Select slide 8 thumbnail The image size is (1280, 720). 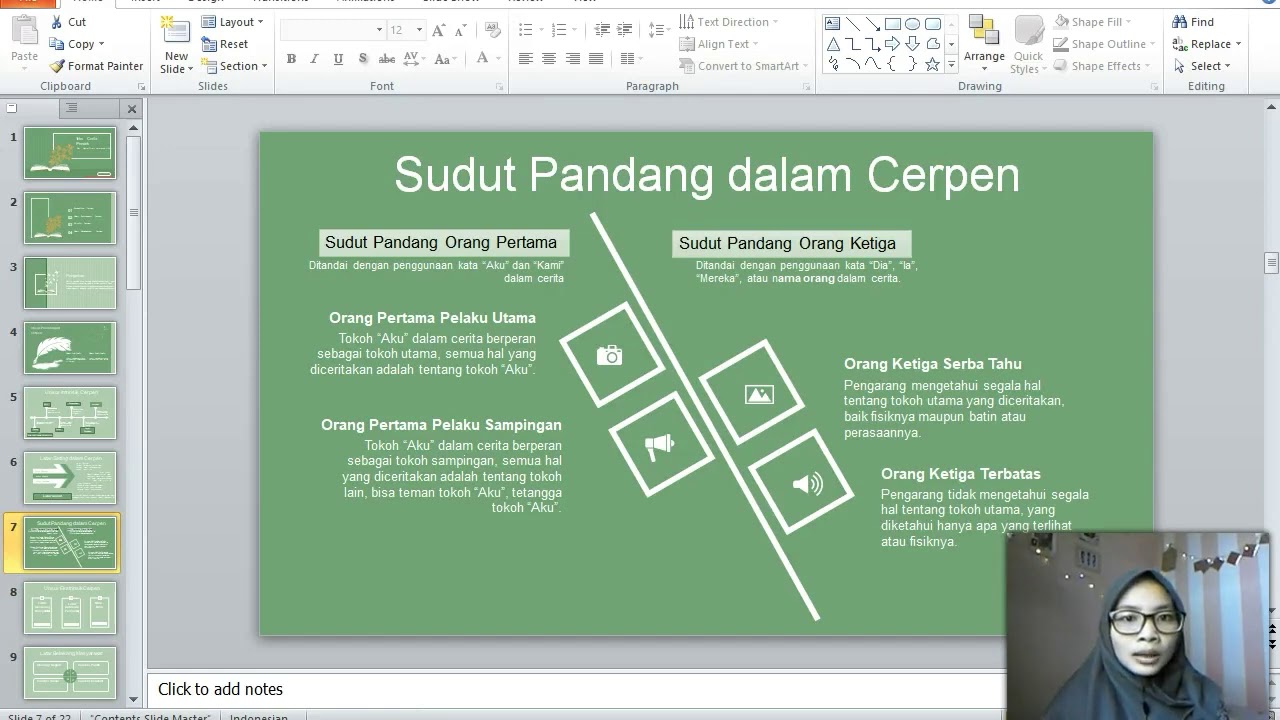pos(70,608)
